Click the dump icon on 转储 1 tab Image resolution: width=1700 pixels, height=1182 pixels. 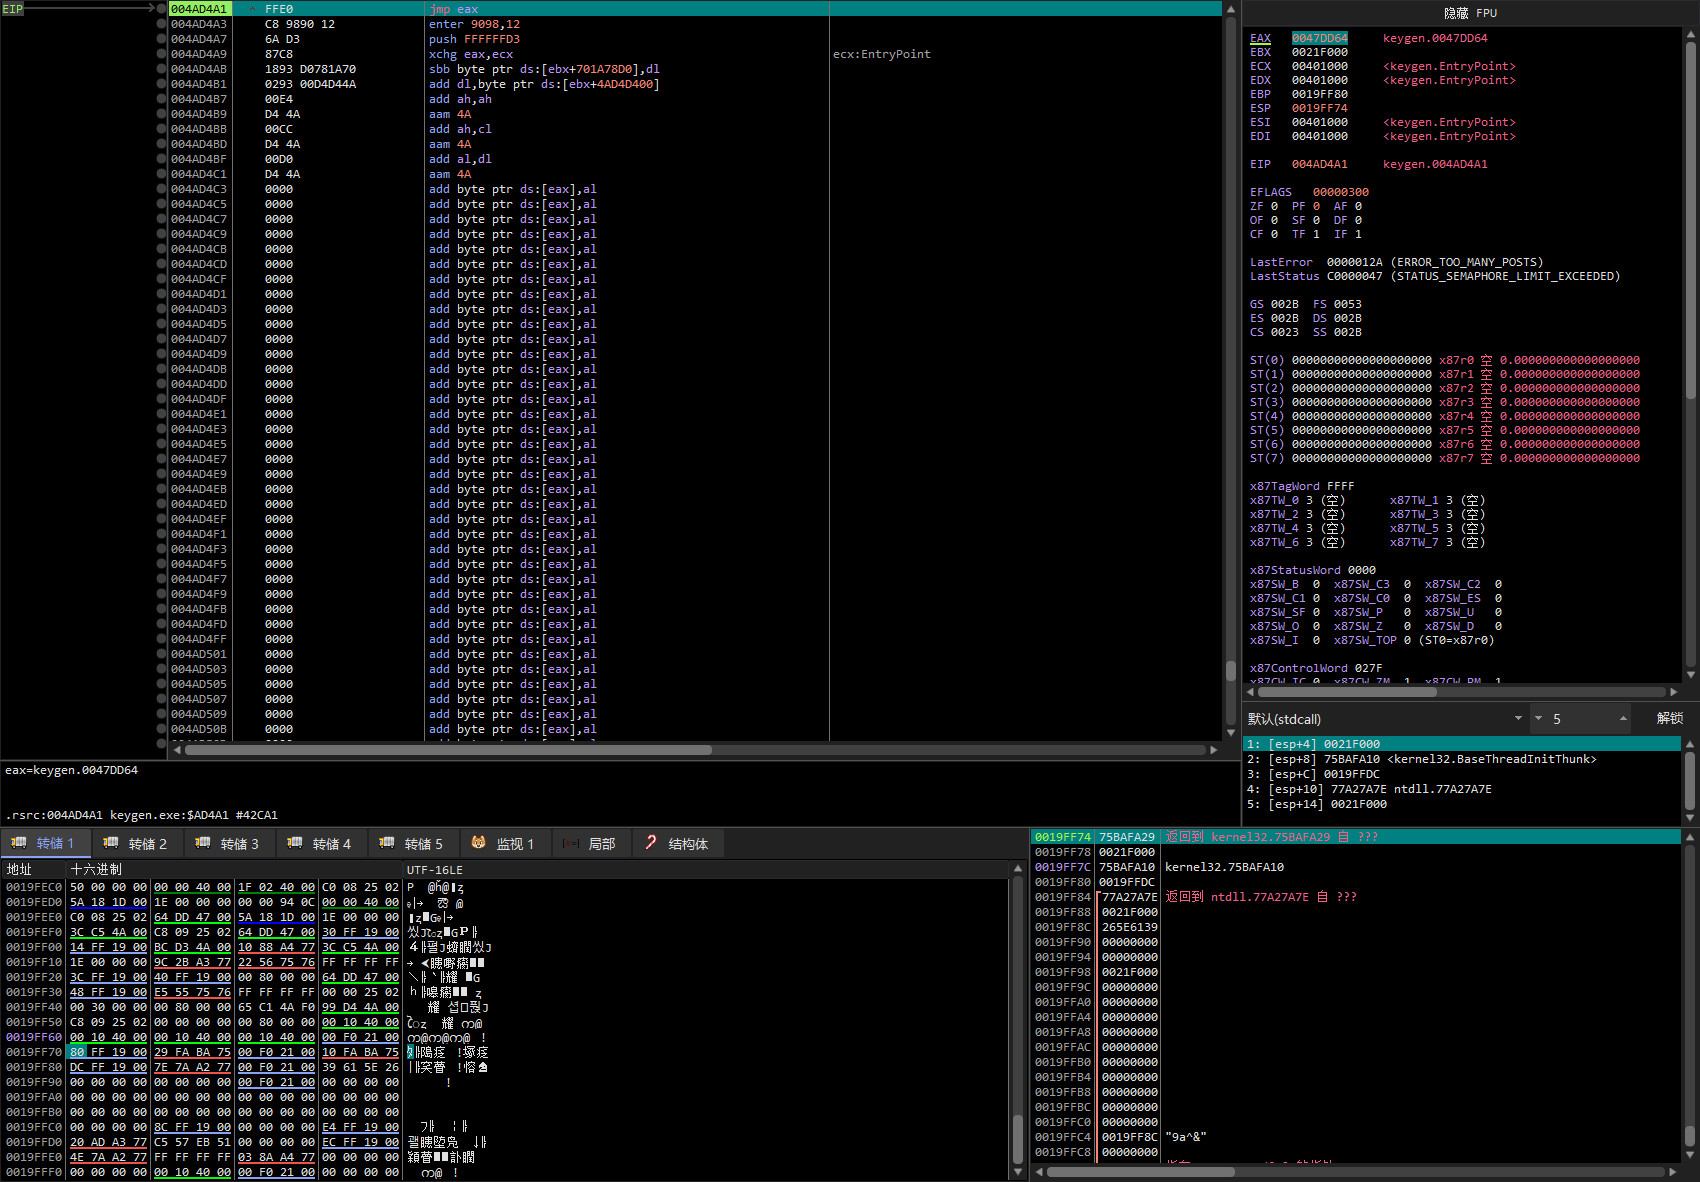(x=19, y=843)
